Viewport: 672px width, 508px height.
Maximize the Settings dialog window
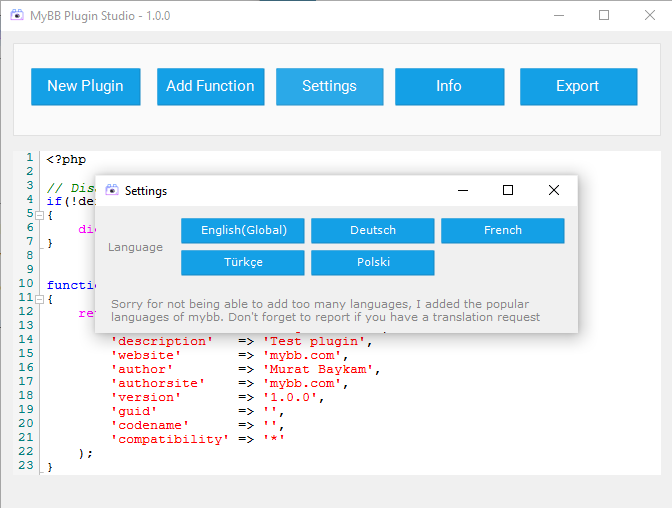[x=508, y=190]
